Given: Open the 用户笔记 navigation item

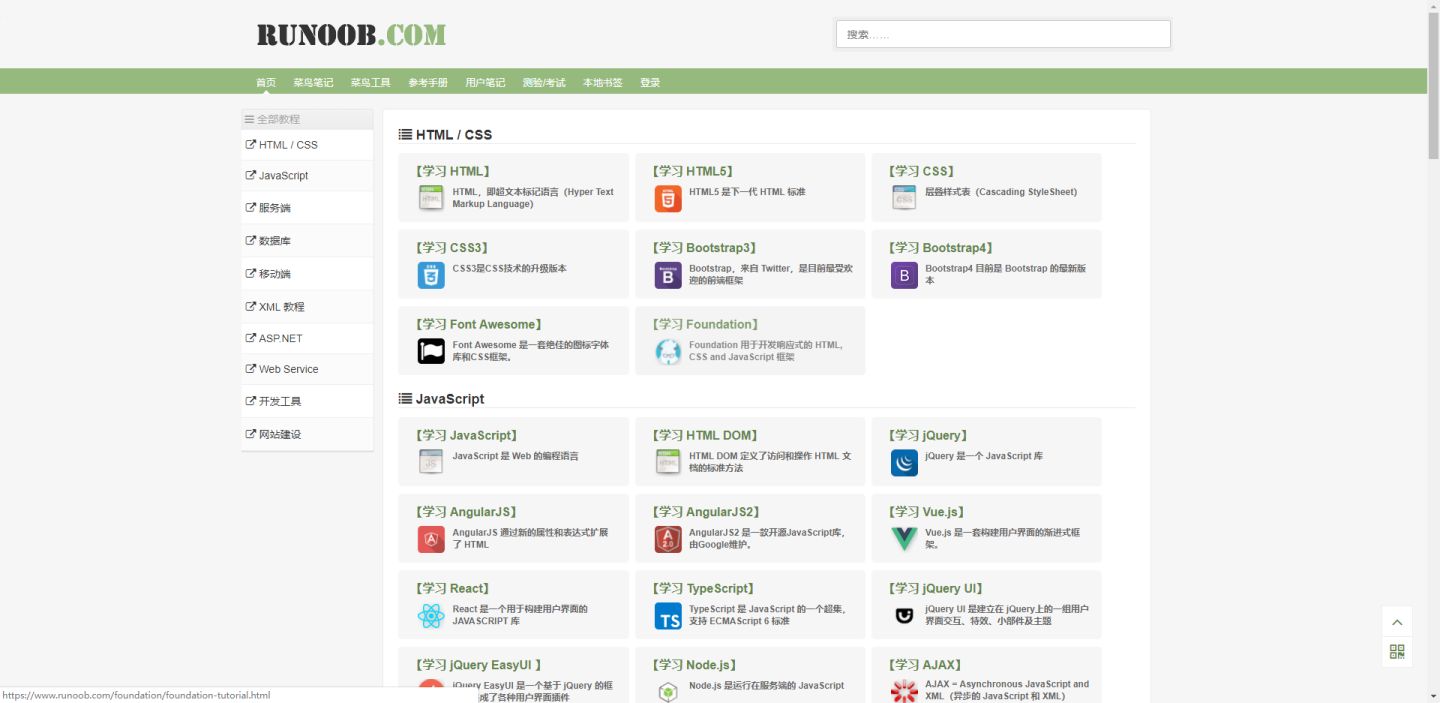Looking at the screenshot, I should click(485, 82).
